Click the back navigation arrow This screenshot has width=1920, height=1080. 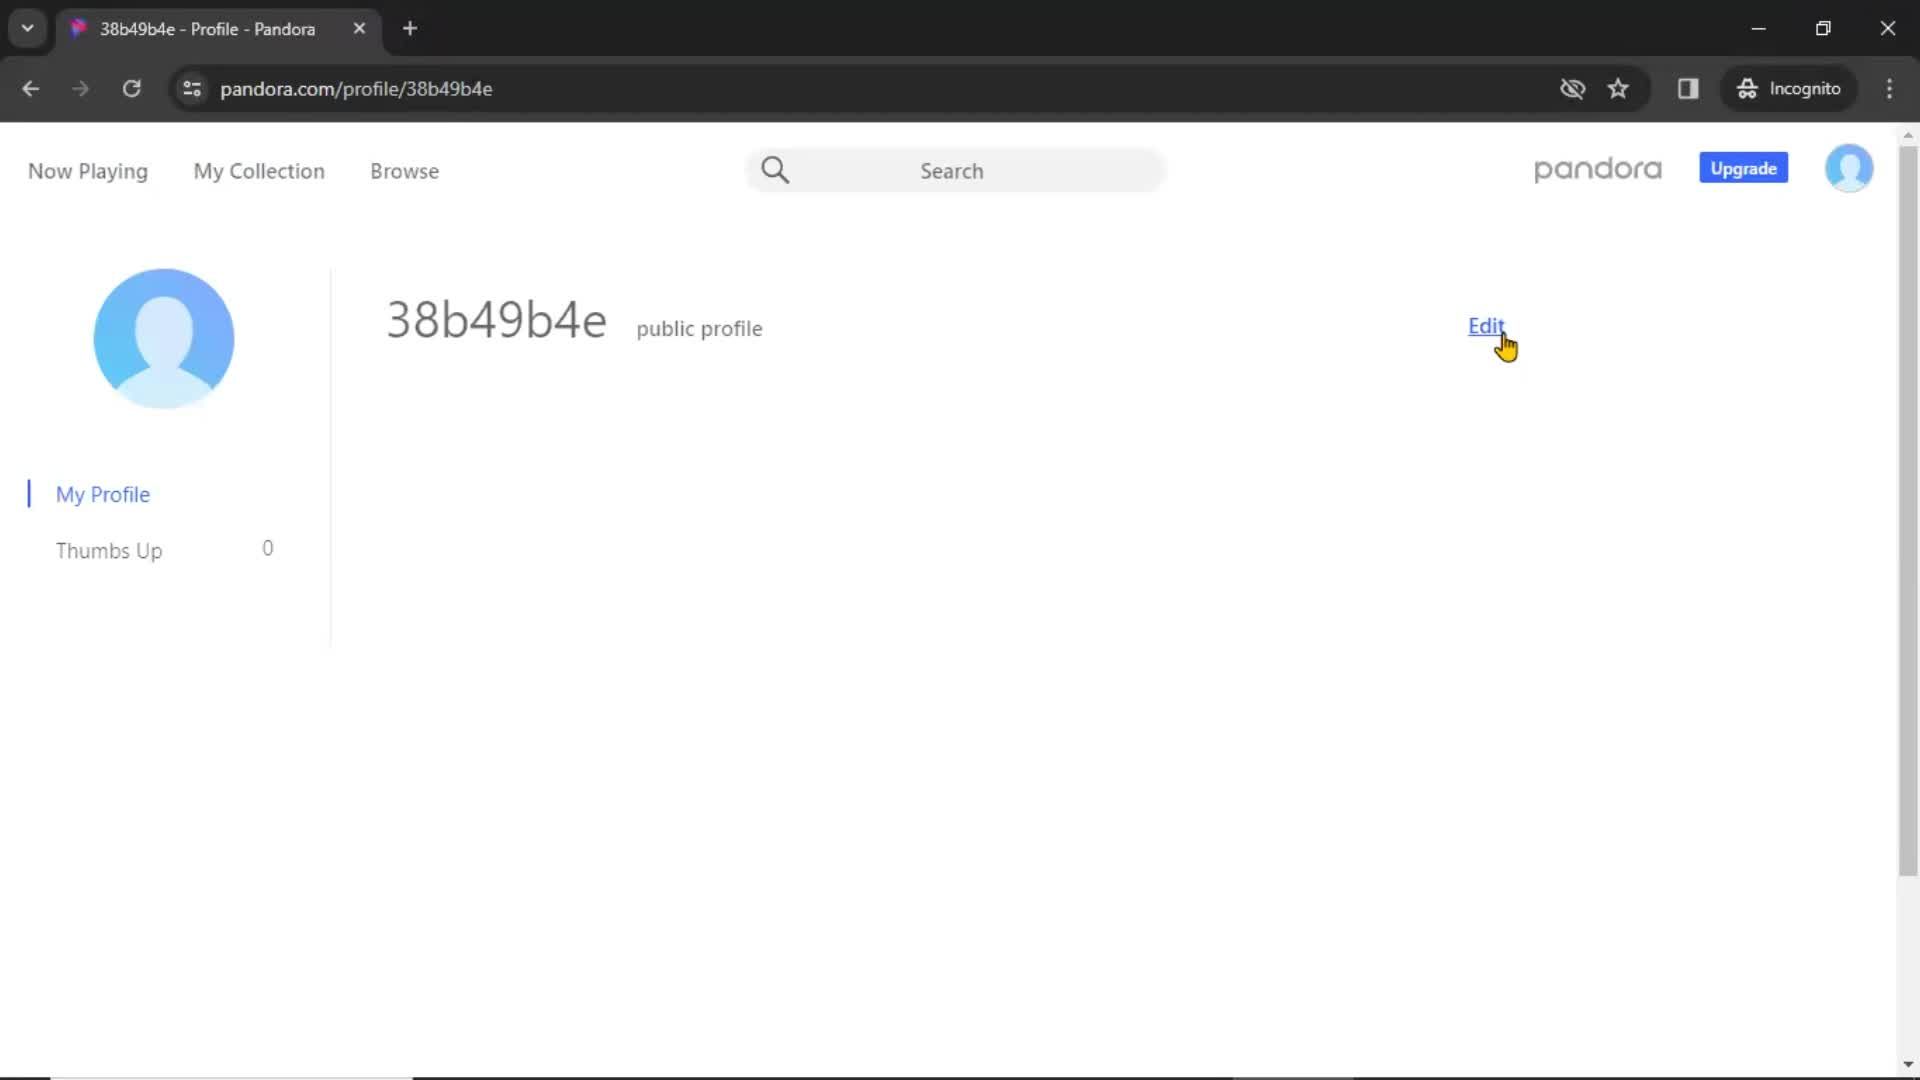click(32, 88)
